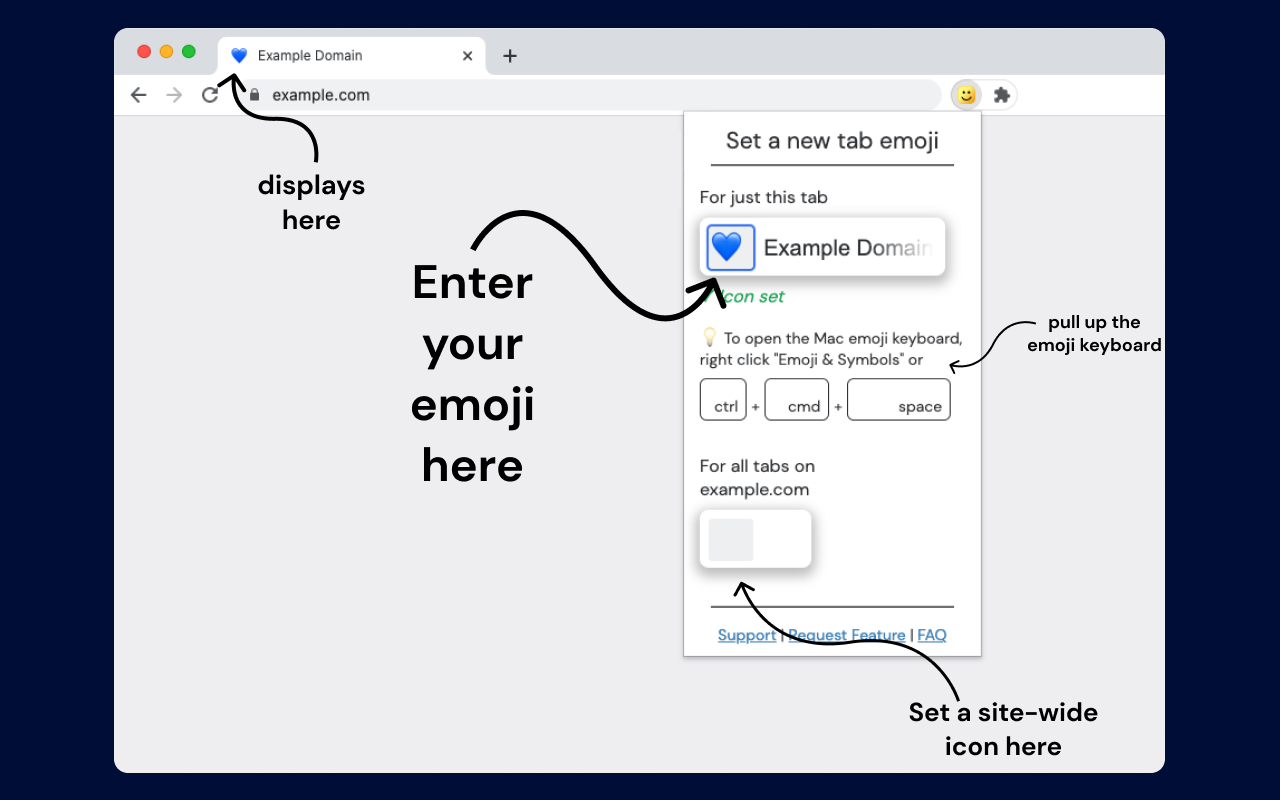Screen dimensions: 1280x800
Task: Open the FAQ link
Action: click(x=931, y=634)
